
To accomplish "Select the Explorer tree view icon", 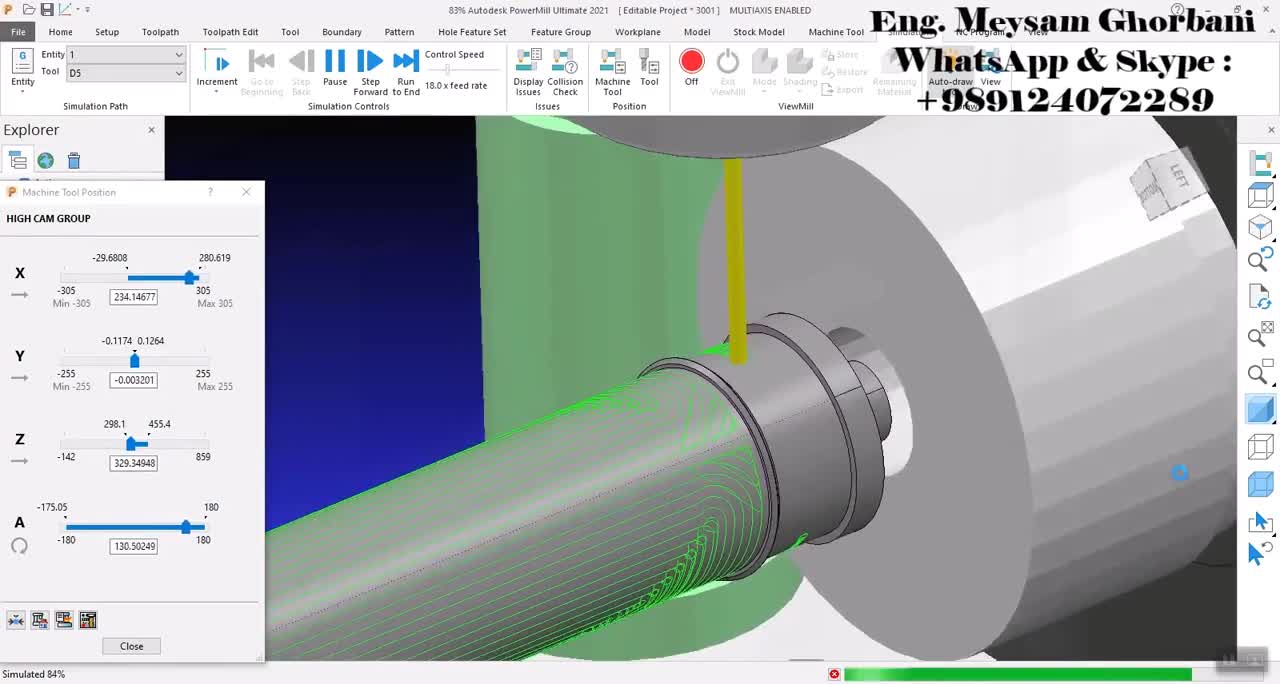I will (18, 160).
